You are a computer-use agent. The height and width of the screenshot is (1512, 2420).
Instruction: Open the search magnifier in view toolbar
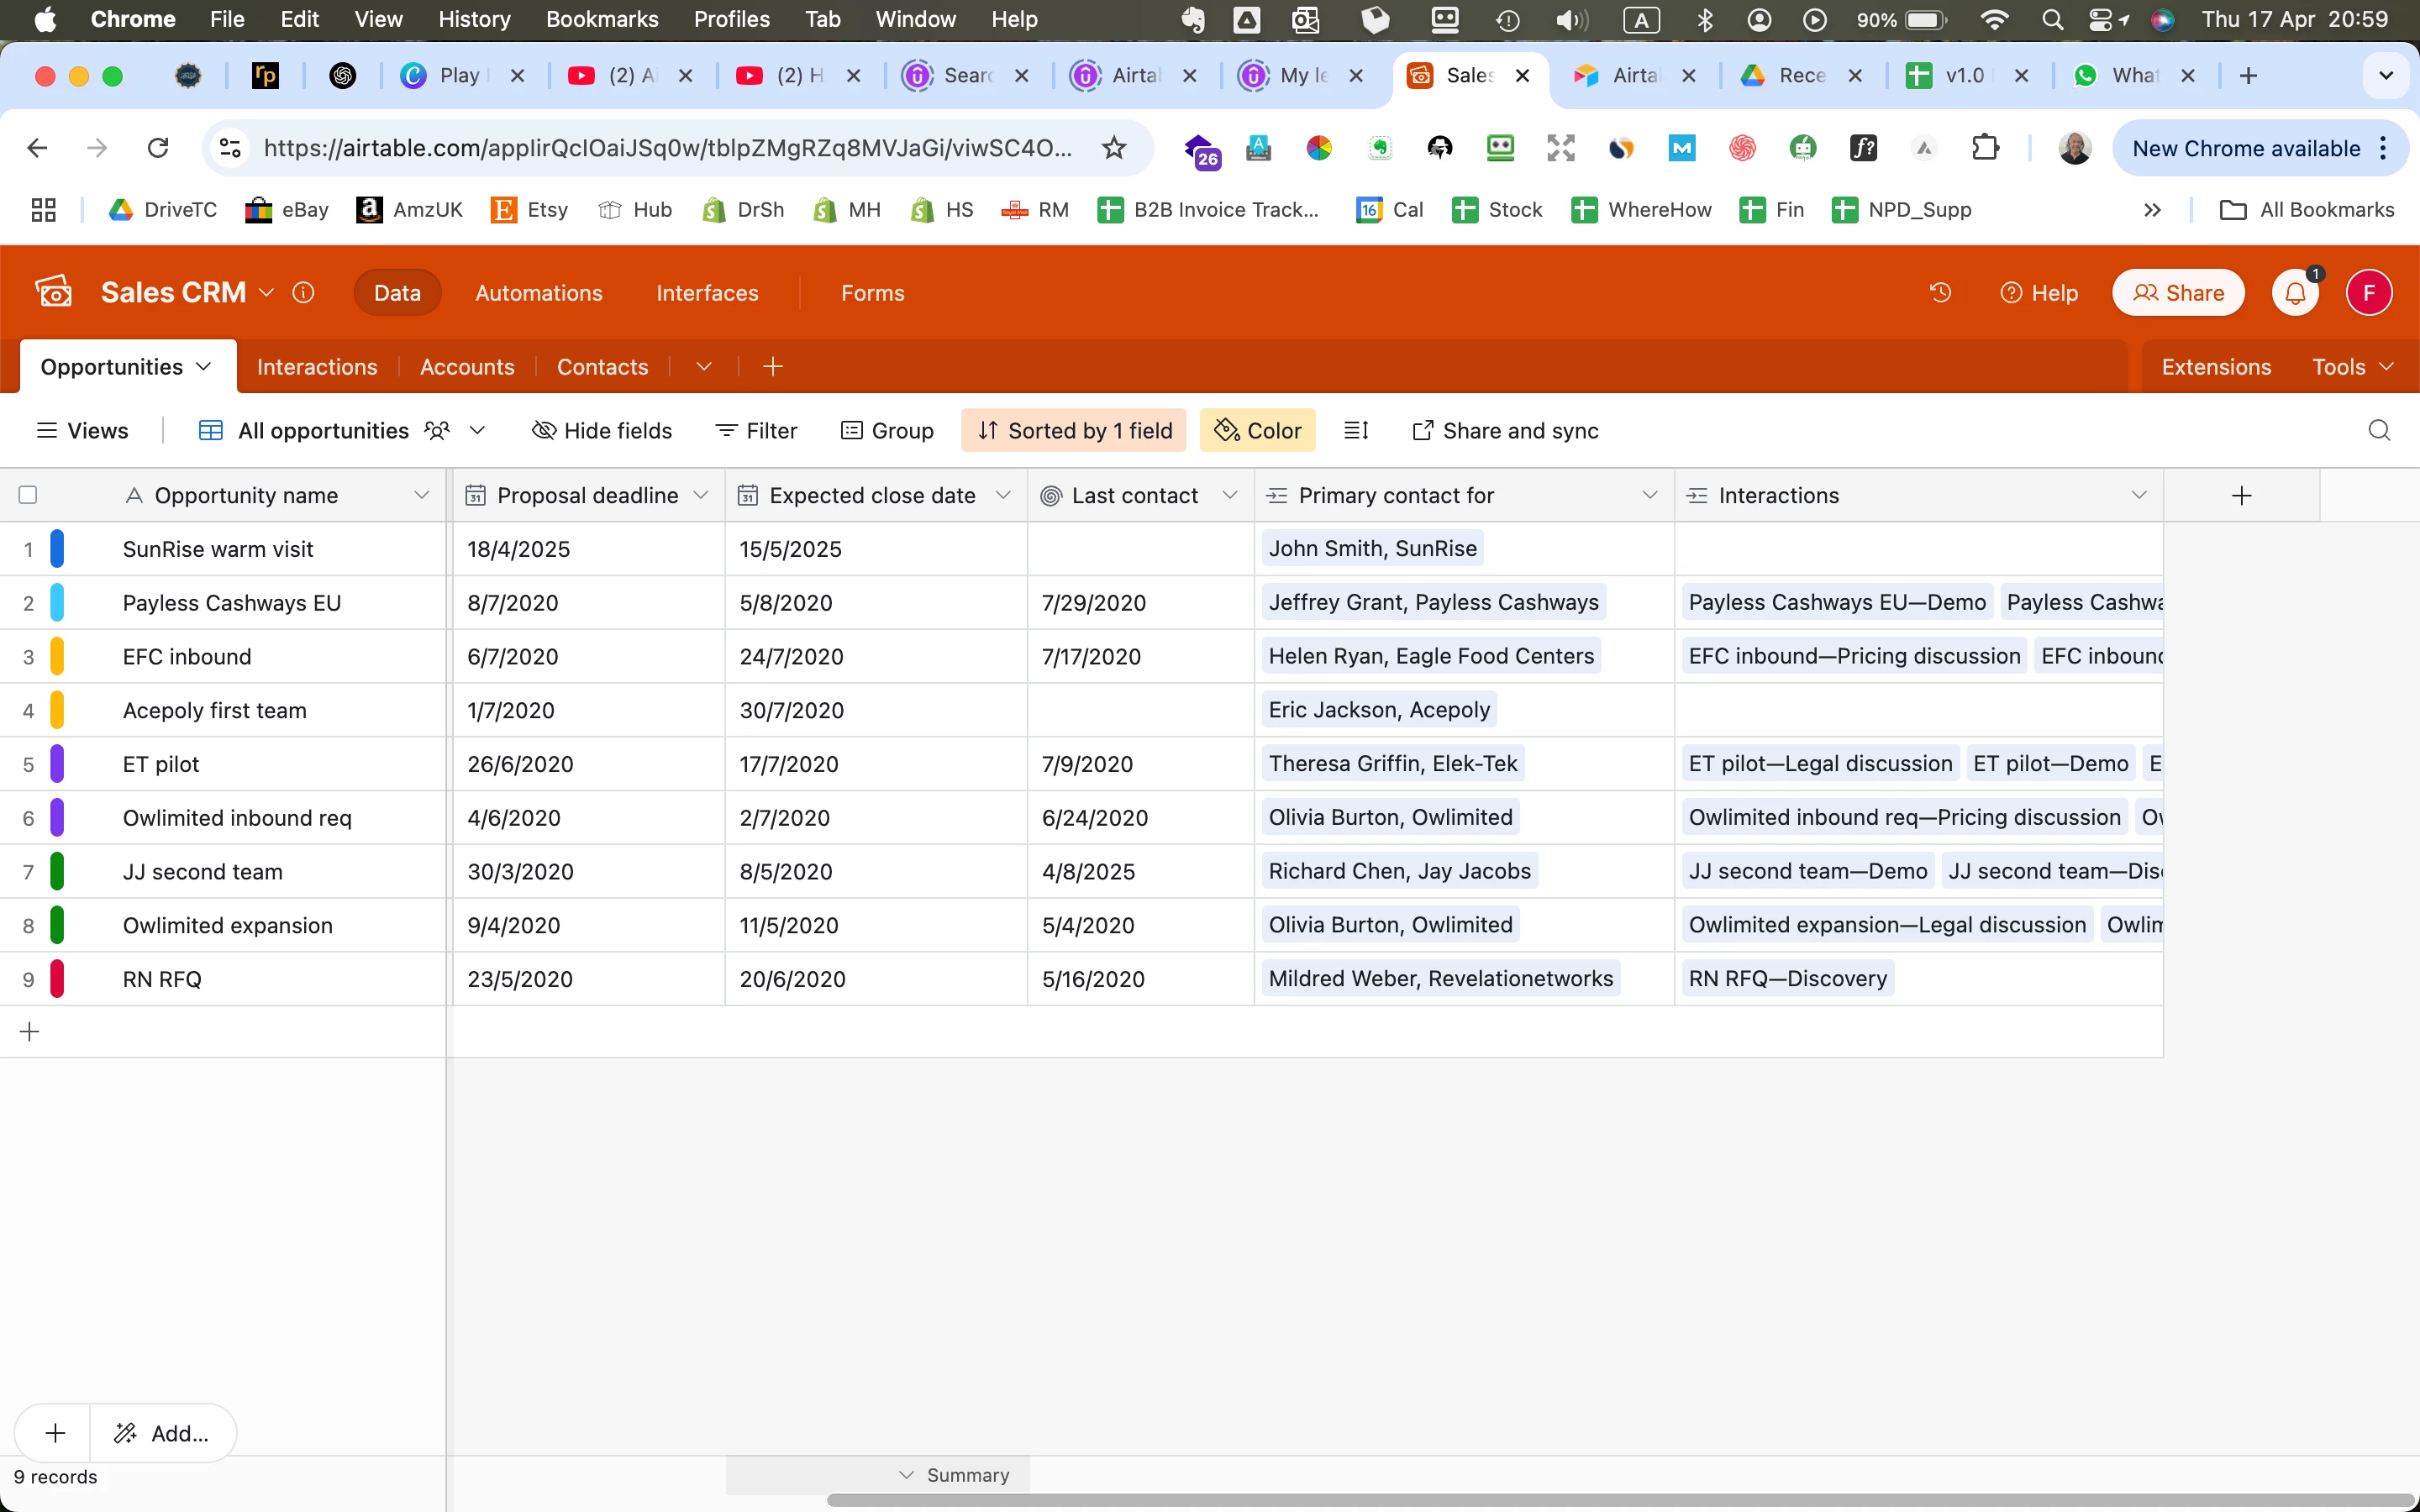click(2379, 431)
